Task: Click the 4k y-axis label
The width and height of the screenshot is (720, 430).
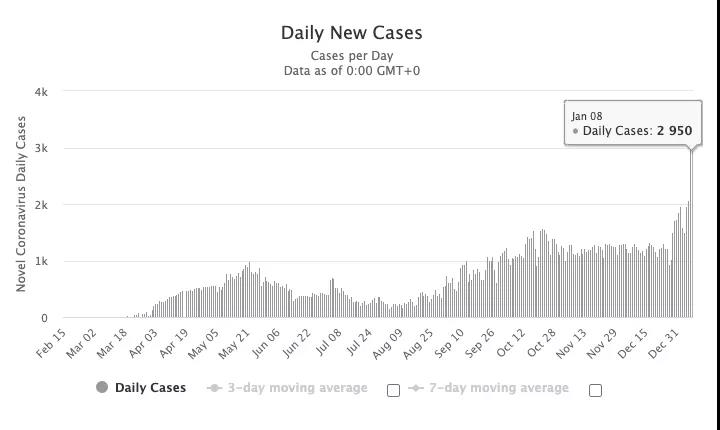Action: coord(41,92)
